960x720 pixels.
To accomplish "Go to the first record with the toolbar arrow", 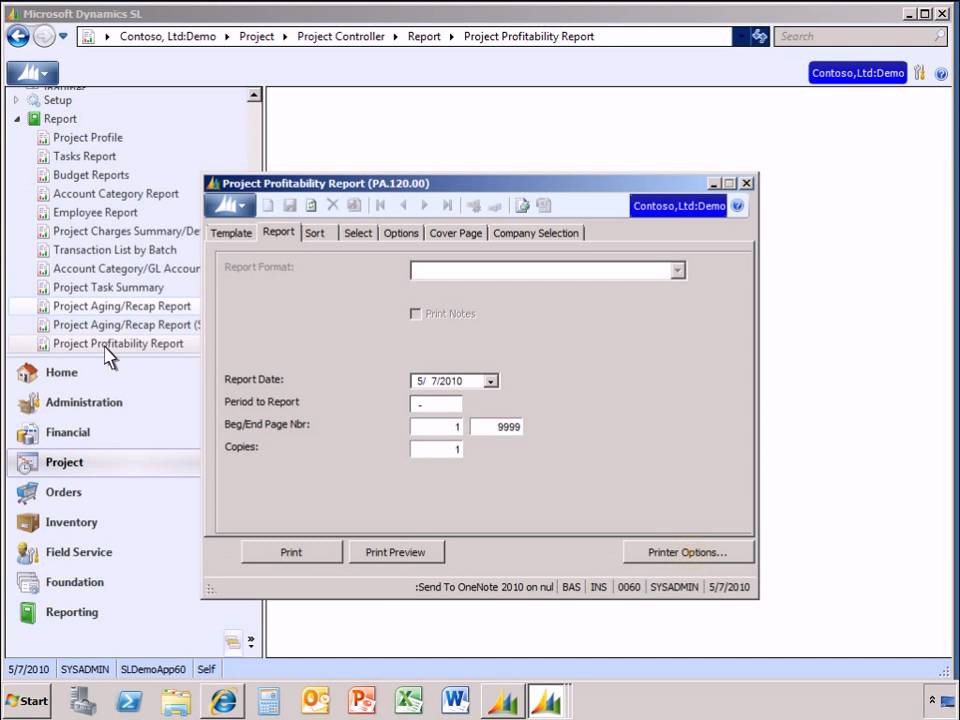I will pos(380,206).
